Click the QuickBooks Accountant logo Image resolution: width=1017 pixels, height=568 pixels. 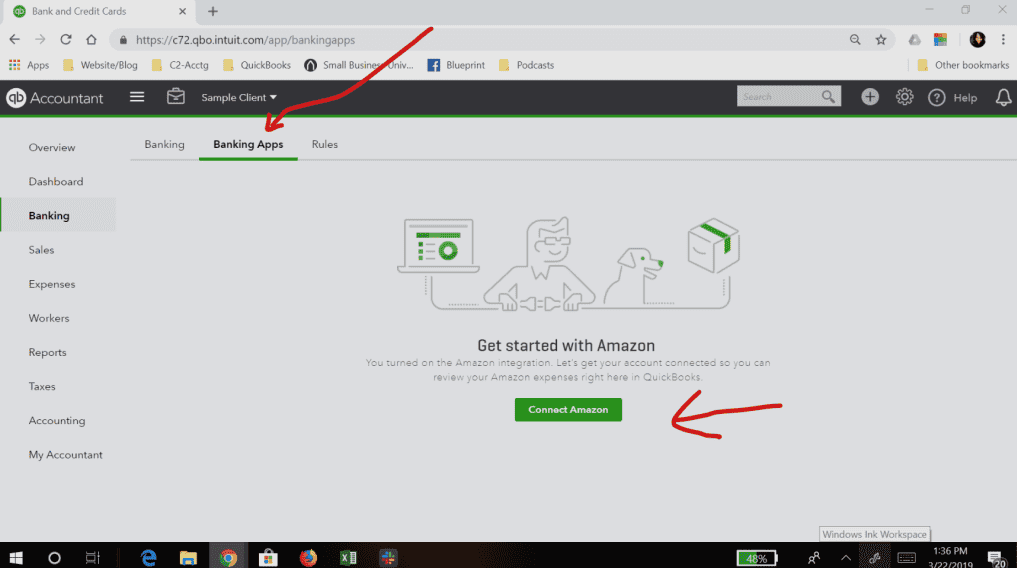coord(54,98)
